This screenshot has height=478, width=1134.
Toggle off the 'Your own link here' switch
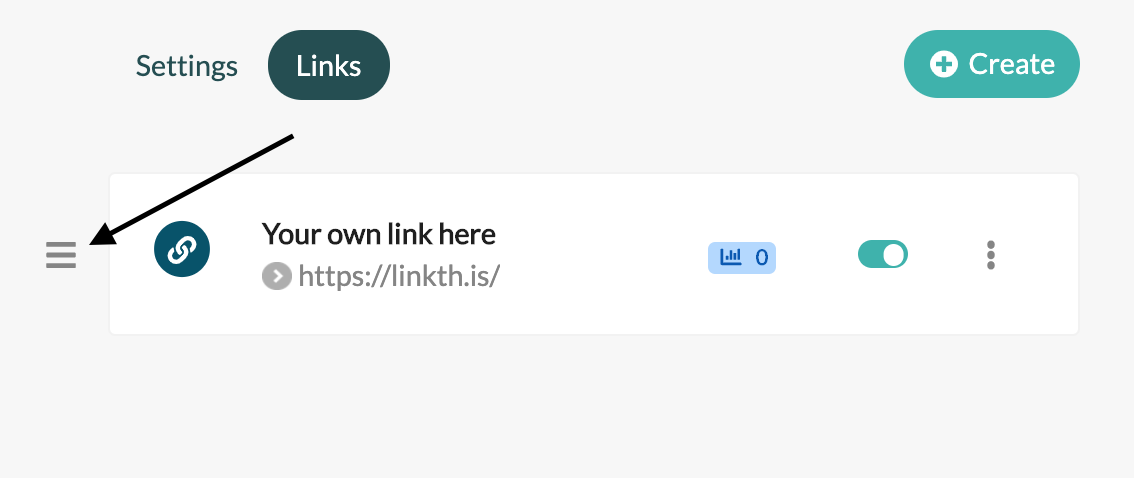(x=882, y=255)
